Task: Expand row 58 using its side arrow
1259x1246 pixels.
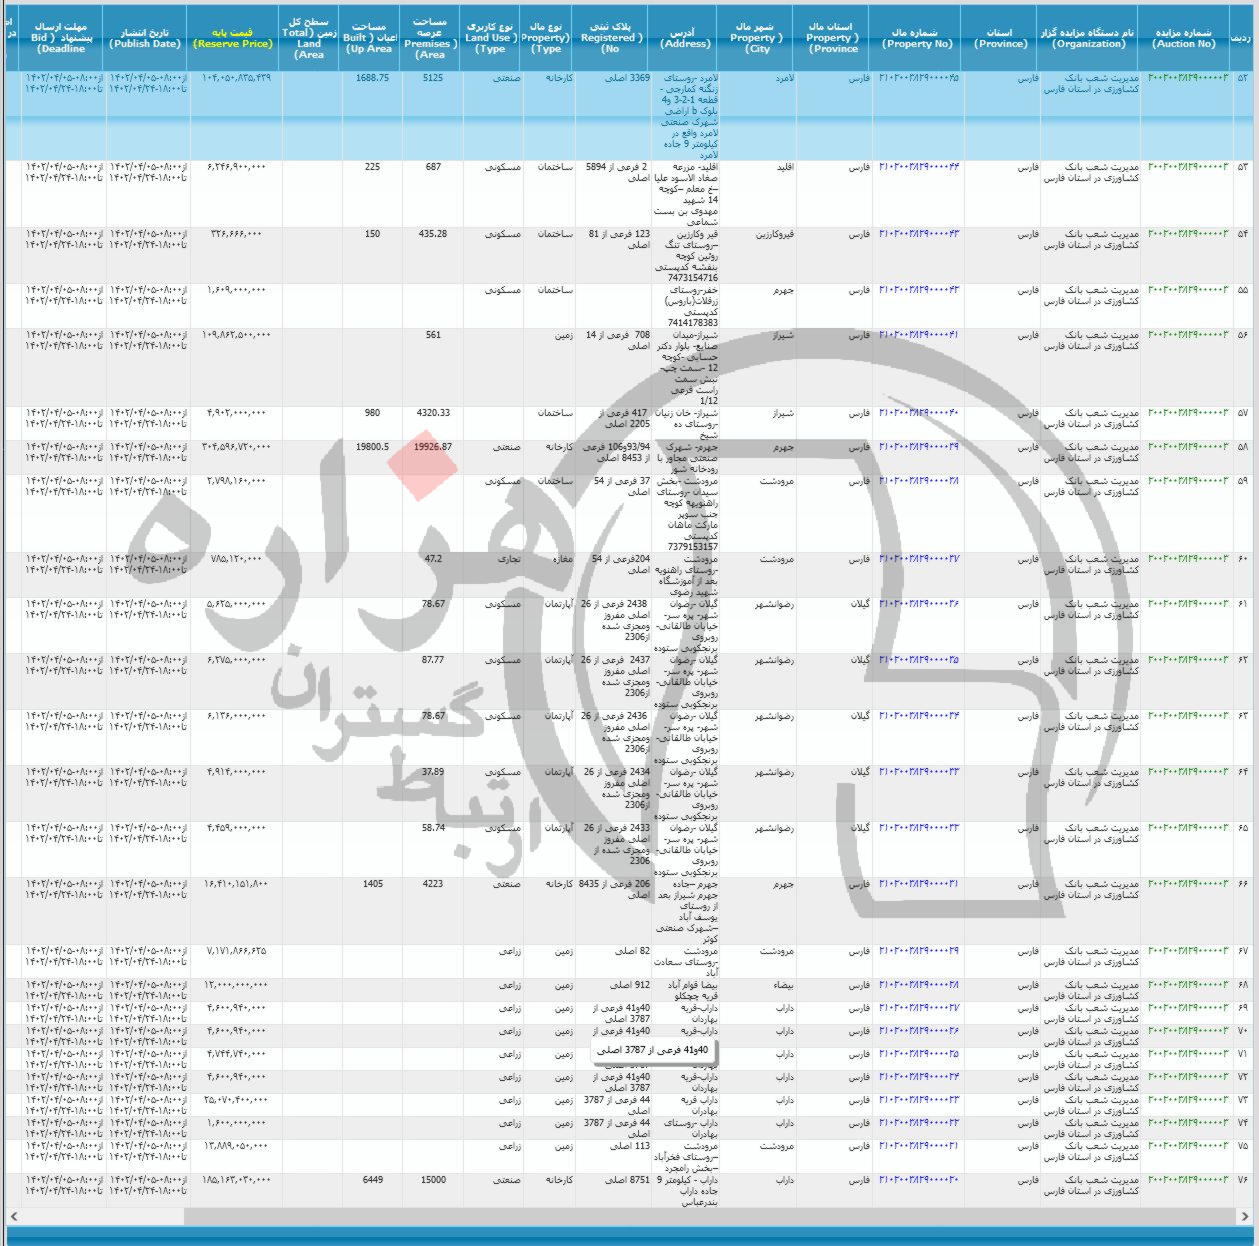Action: [x=1243, y=447]
